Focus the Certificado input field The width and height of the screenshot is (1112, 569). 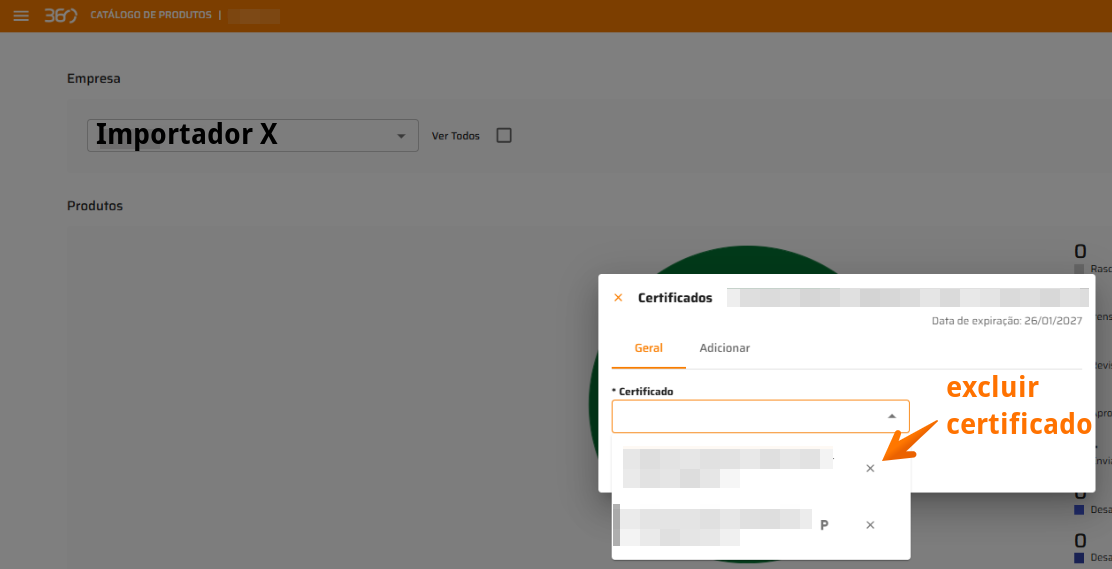coord(745,416)
